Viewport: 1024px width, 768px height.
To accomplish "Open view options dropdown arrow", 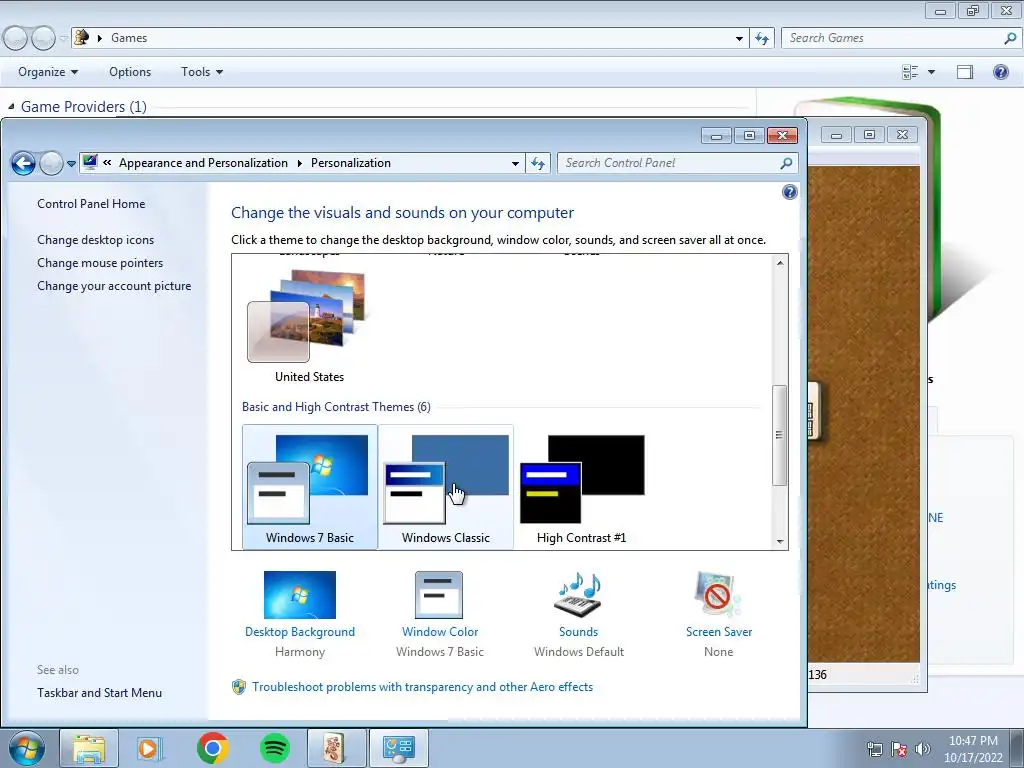I will click(x=931, y=72).
